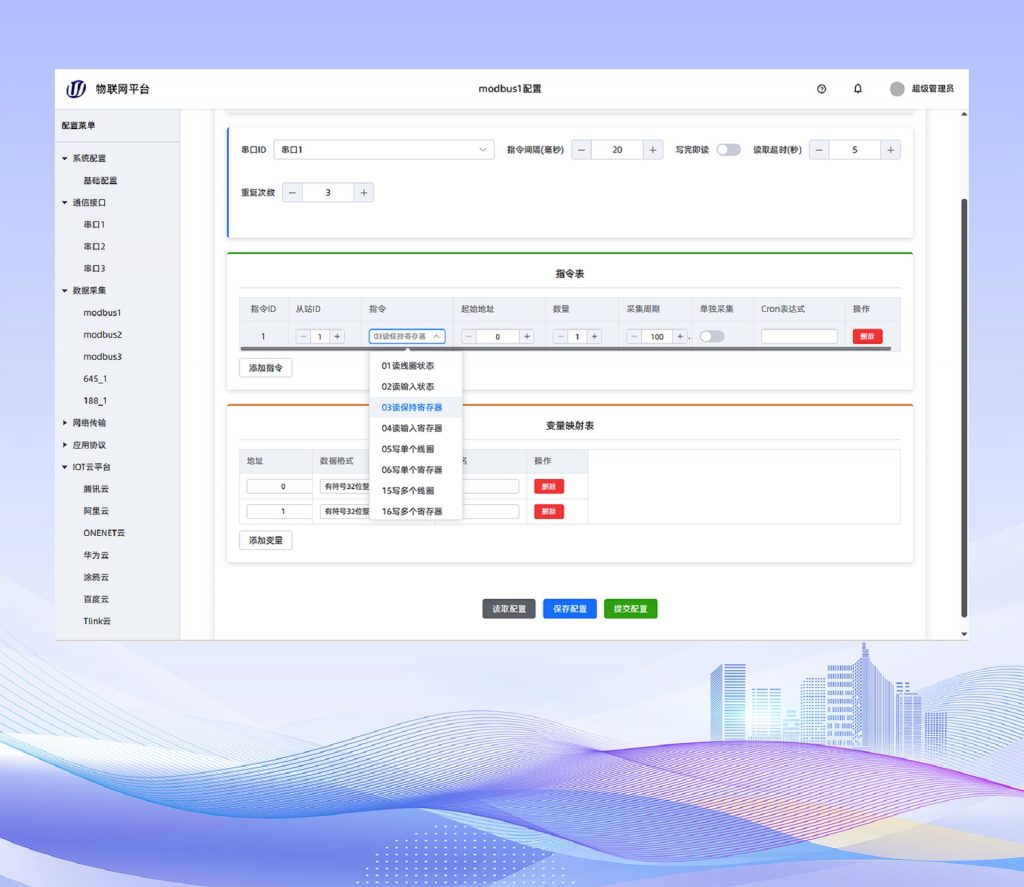
Task: Expand the 网络传输 tree node
Action: pos(65,423)
